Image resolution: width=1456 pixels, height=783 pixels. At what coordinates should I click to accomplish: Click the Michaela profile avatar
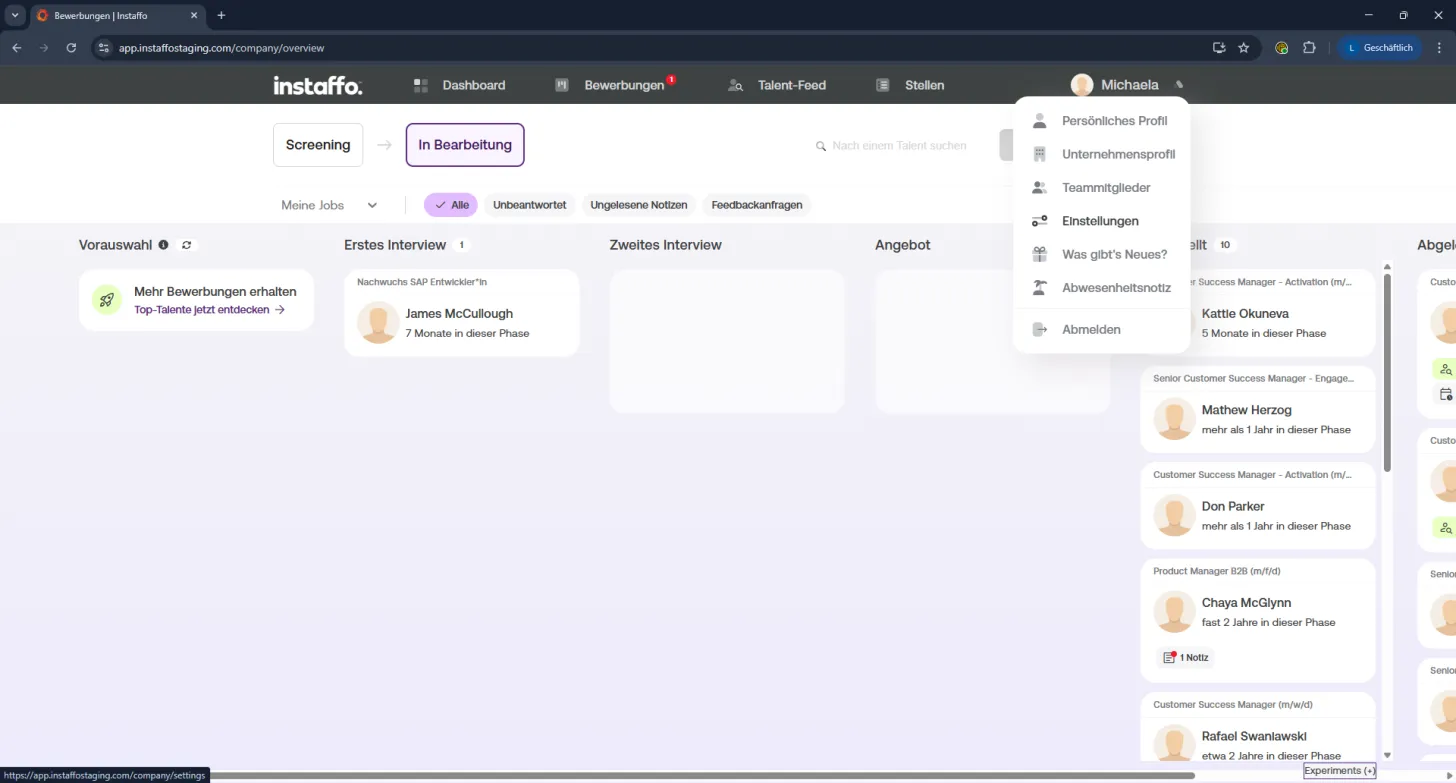tap(1082, 85)
